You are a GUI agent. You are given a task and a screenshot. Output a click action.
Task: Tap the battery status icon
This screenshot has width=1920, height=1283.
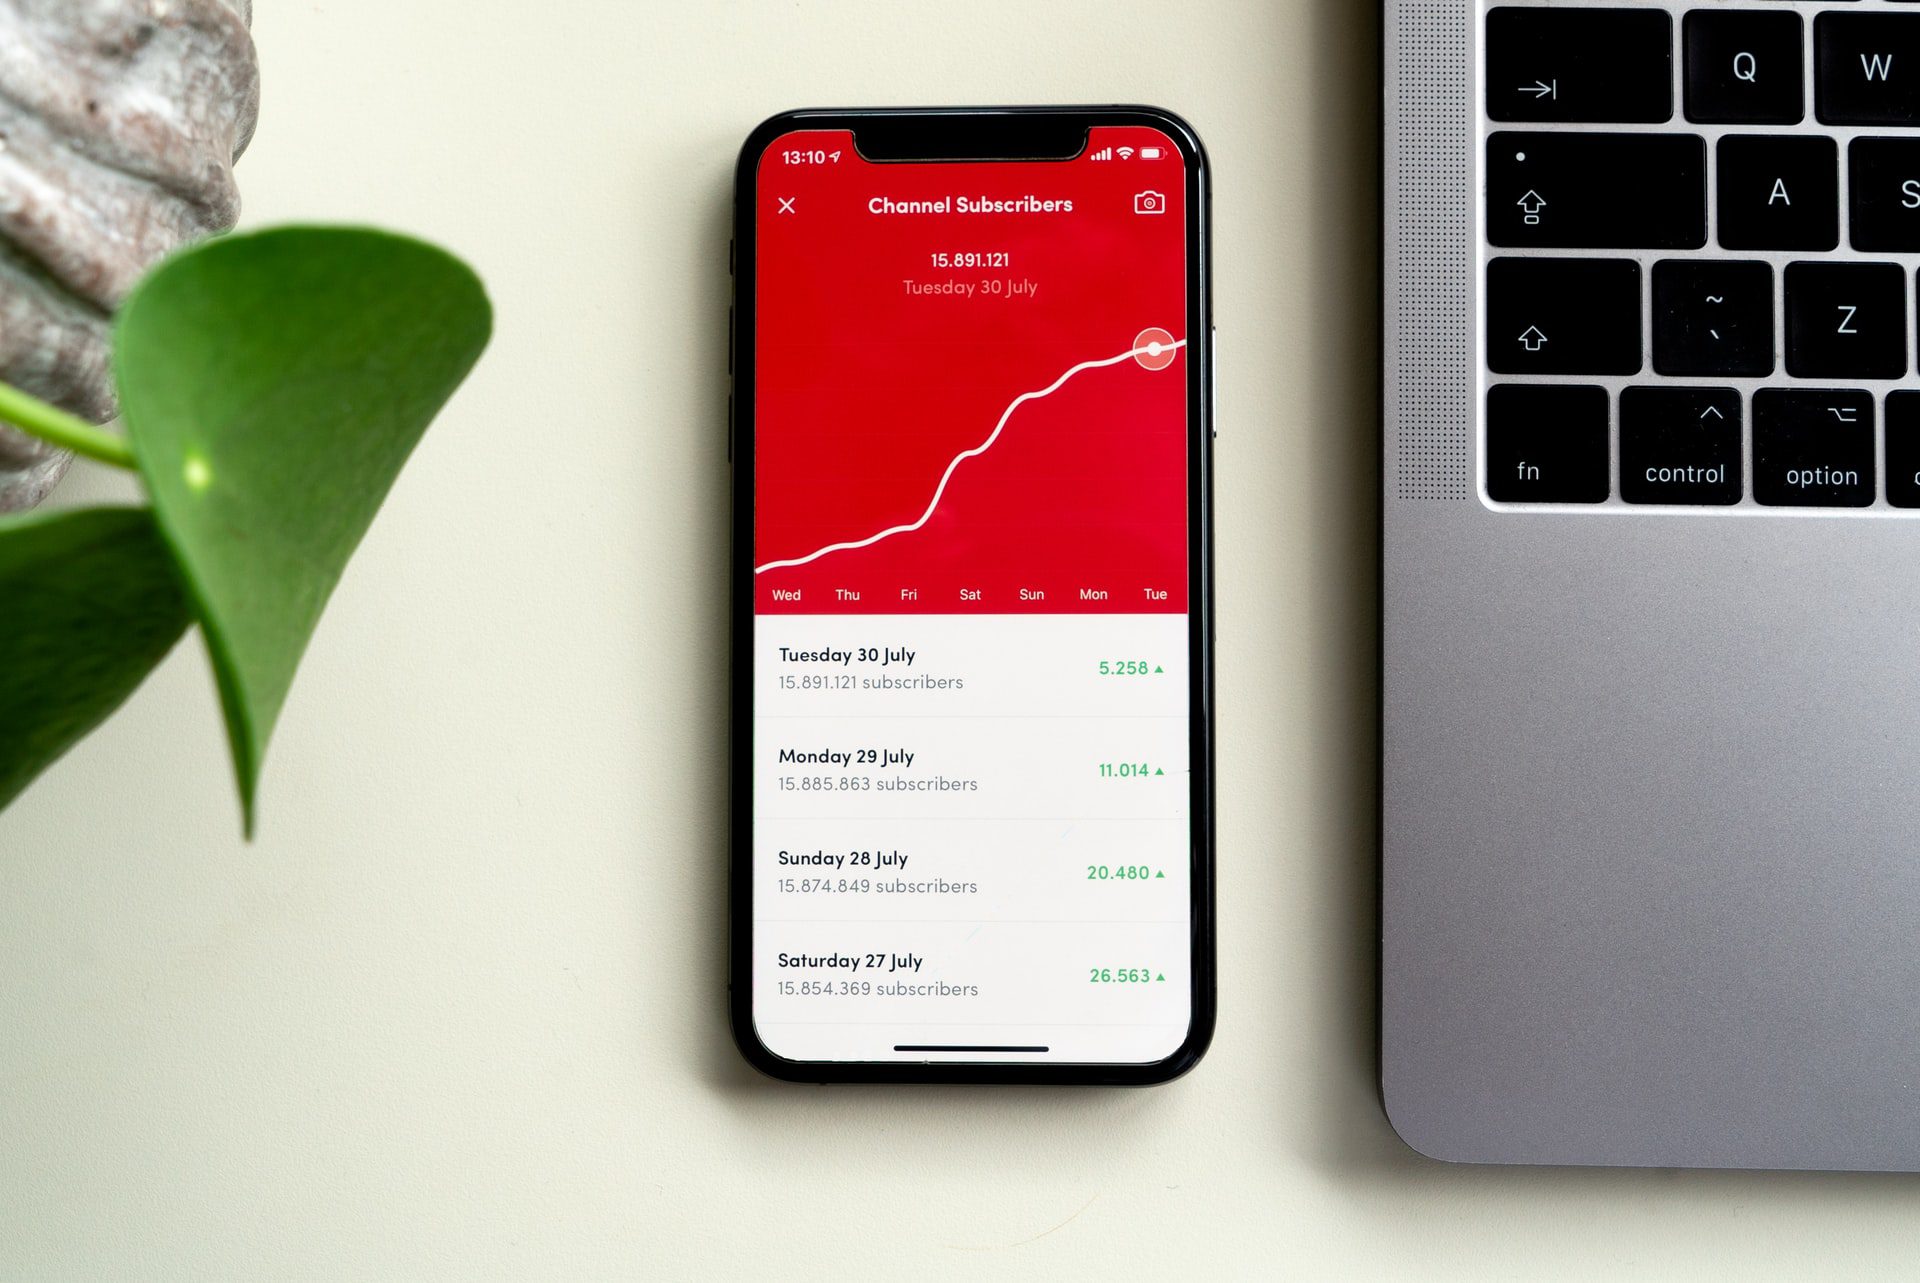tap(1155, 152)
